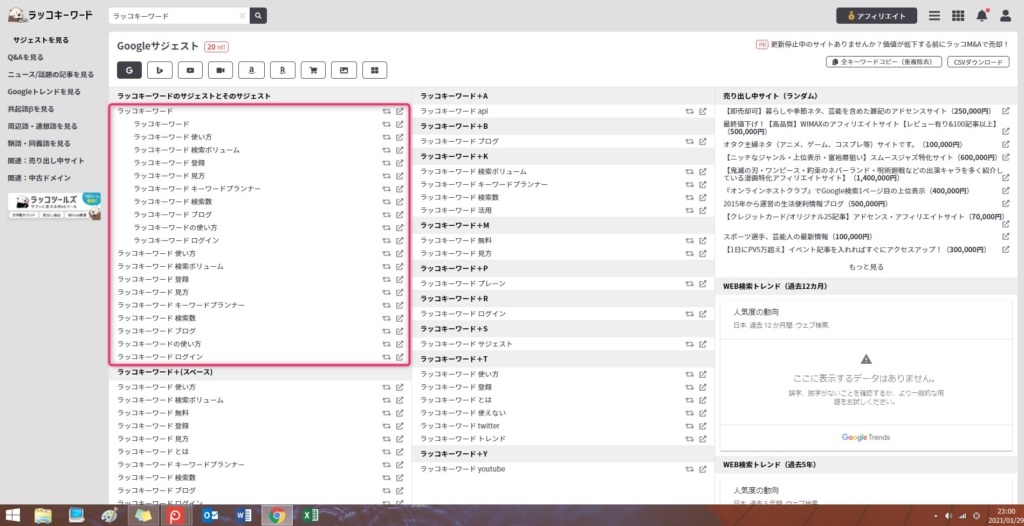Re-search icon for ラッコキーワード 使えない row
Viewport: 1024px width, 526px height.
pyautogui.click(x=690, y=413)
